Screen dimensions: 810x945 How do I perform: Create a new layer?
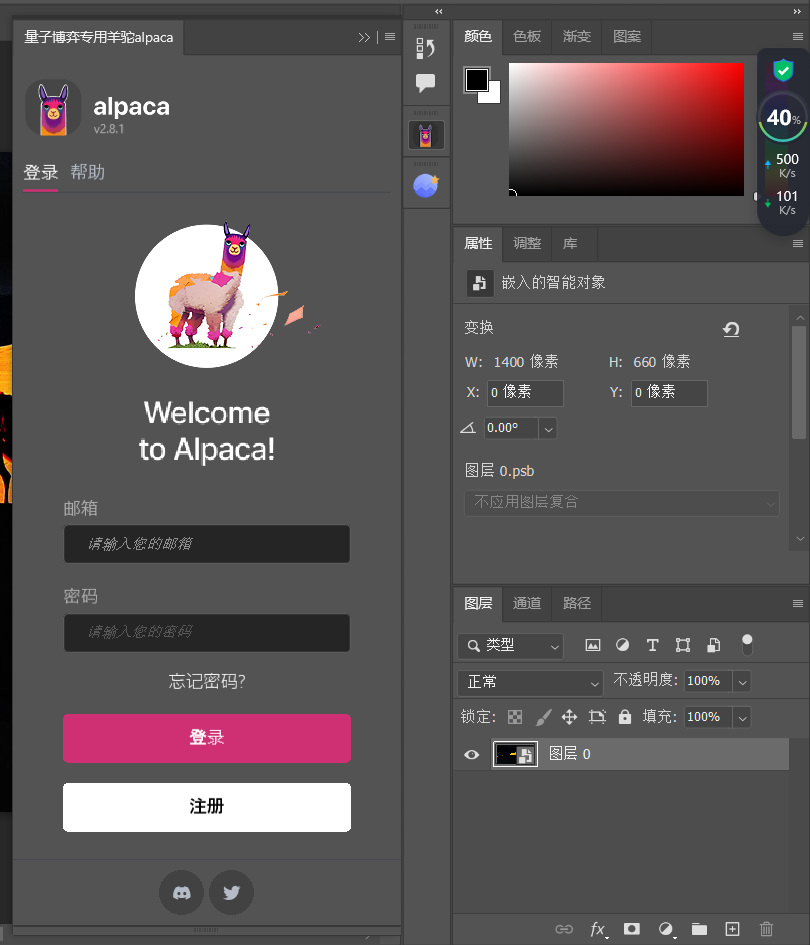tap(732, 929)
